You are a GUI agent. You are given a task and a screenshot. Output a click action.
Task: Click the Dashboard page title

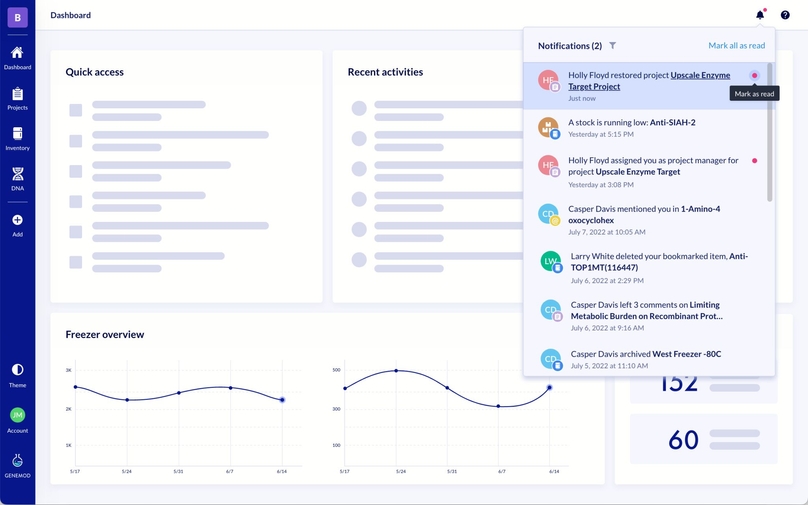click(71, 15)
